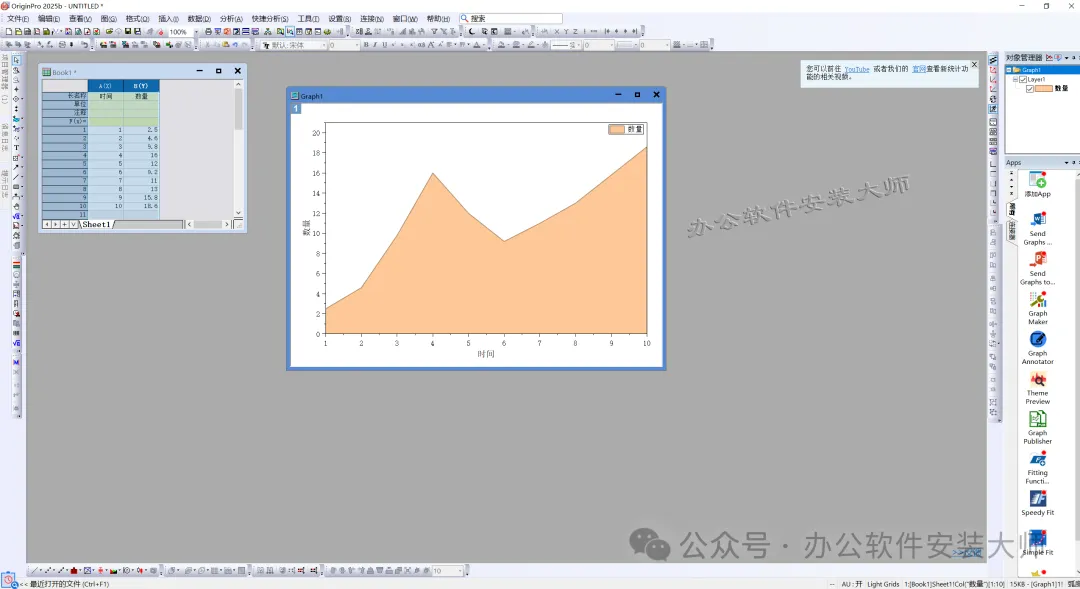Open the 格式 menu
Viewport: 1080px width, 589px height.
136,19
